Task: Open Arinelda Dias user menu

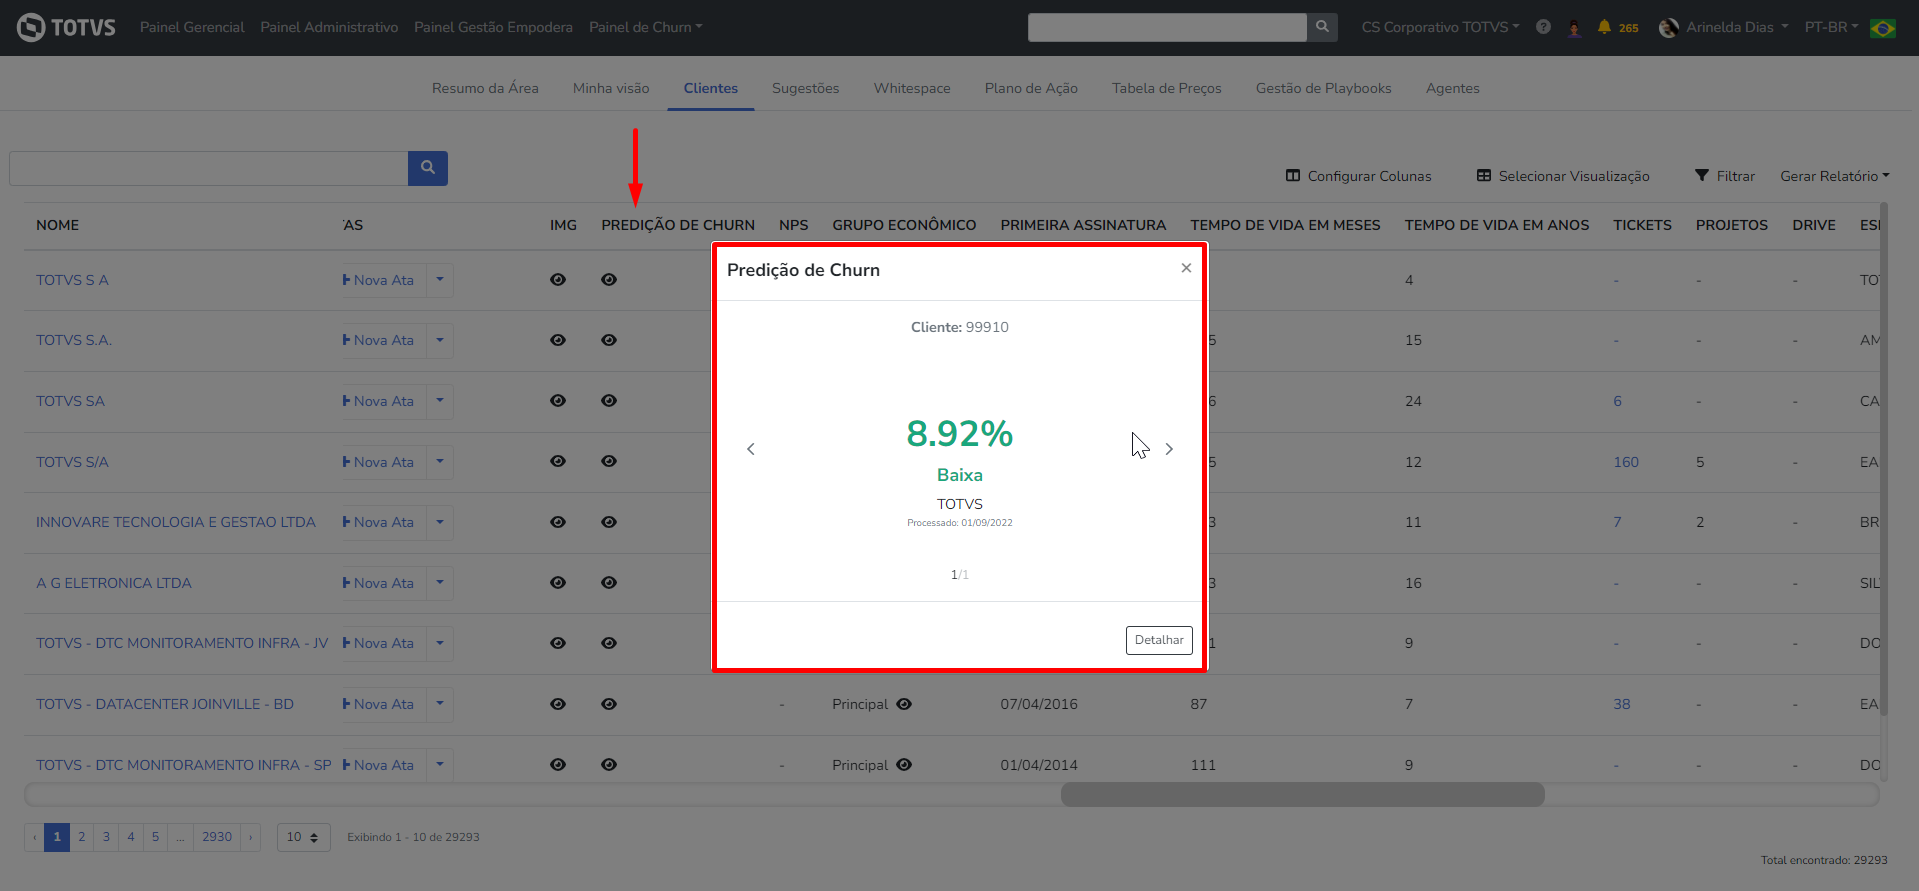Action: click(1724, 27)
